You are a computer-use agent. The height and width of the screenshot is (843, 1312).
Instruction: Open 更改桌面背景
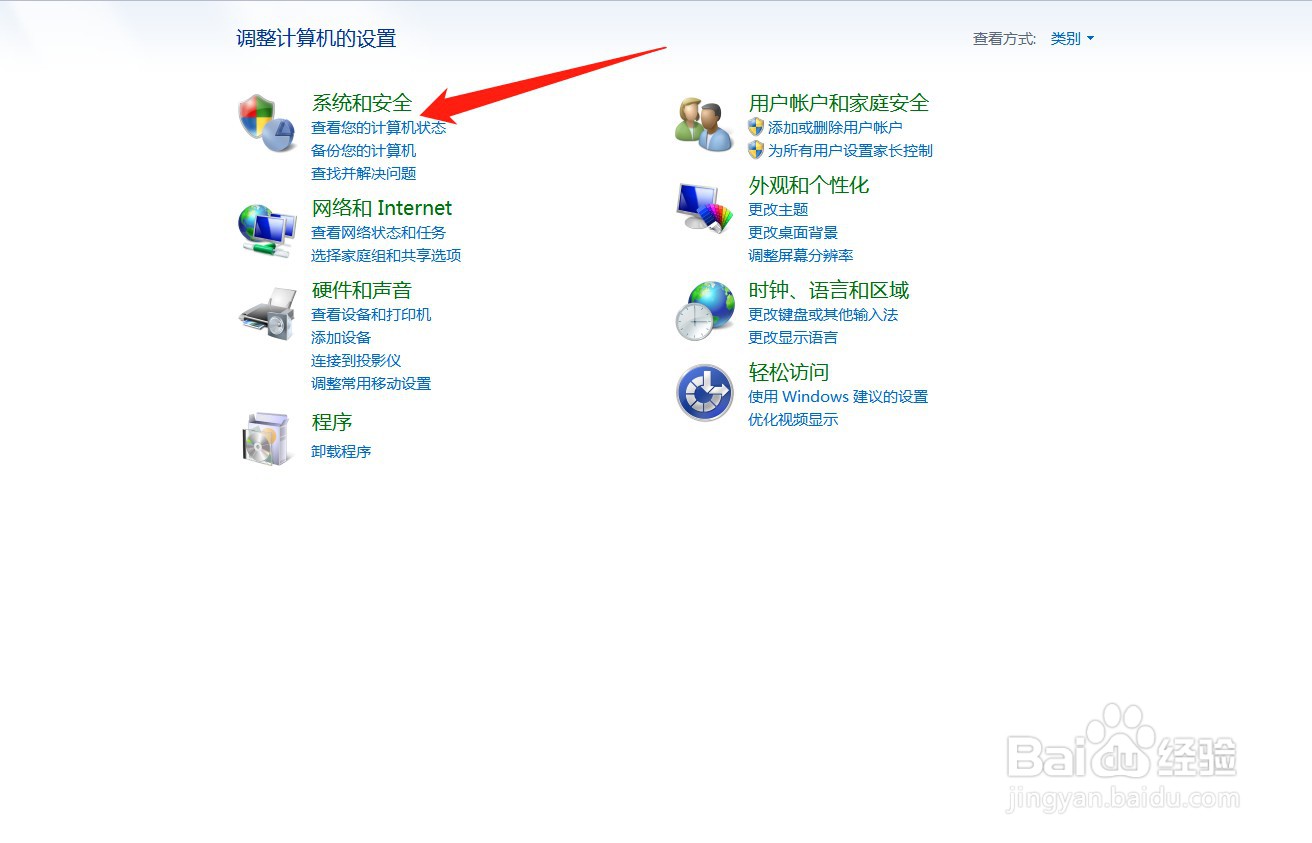tap(794, 232)
